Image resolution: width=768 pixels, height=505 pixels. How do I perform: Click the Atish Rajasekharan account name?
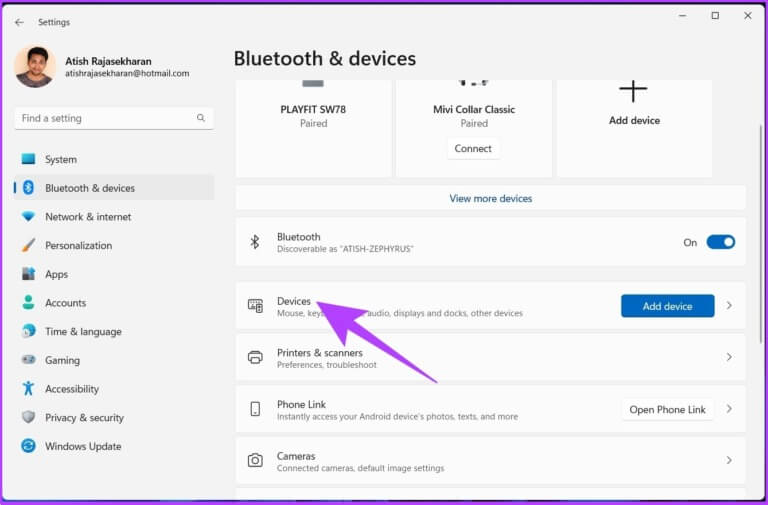click(x=108, y=61)
